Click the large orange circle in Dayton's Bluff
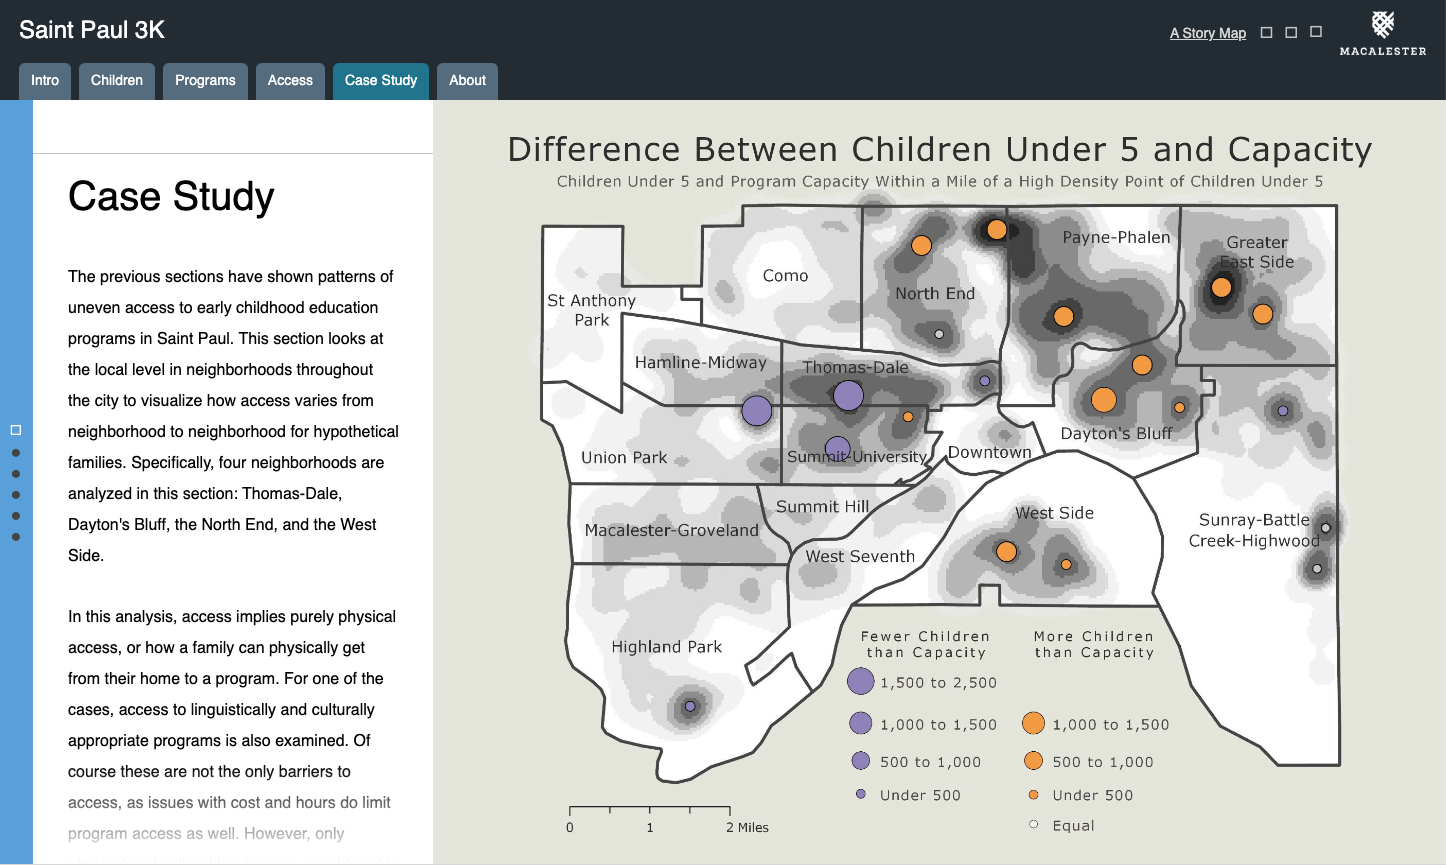Screen dimensions: 1446x865 pyautogui.click(x=1103, y=400)
